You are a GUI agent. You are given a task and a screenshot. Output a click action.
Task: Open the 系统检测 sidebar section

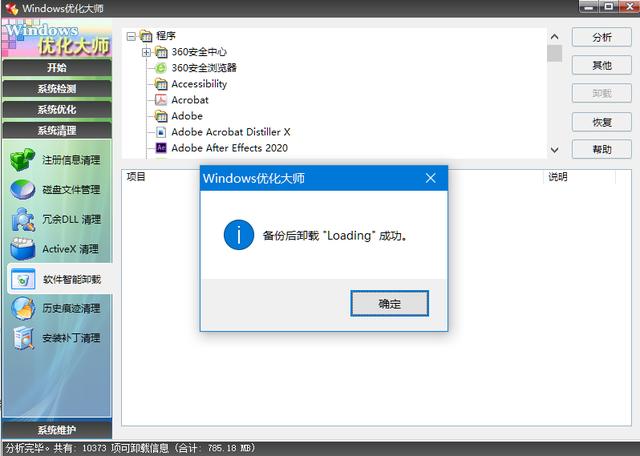[57, 89]
